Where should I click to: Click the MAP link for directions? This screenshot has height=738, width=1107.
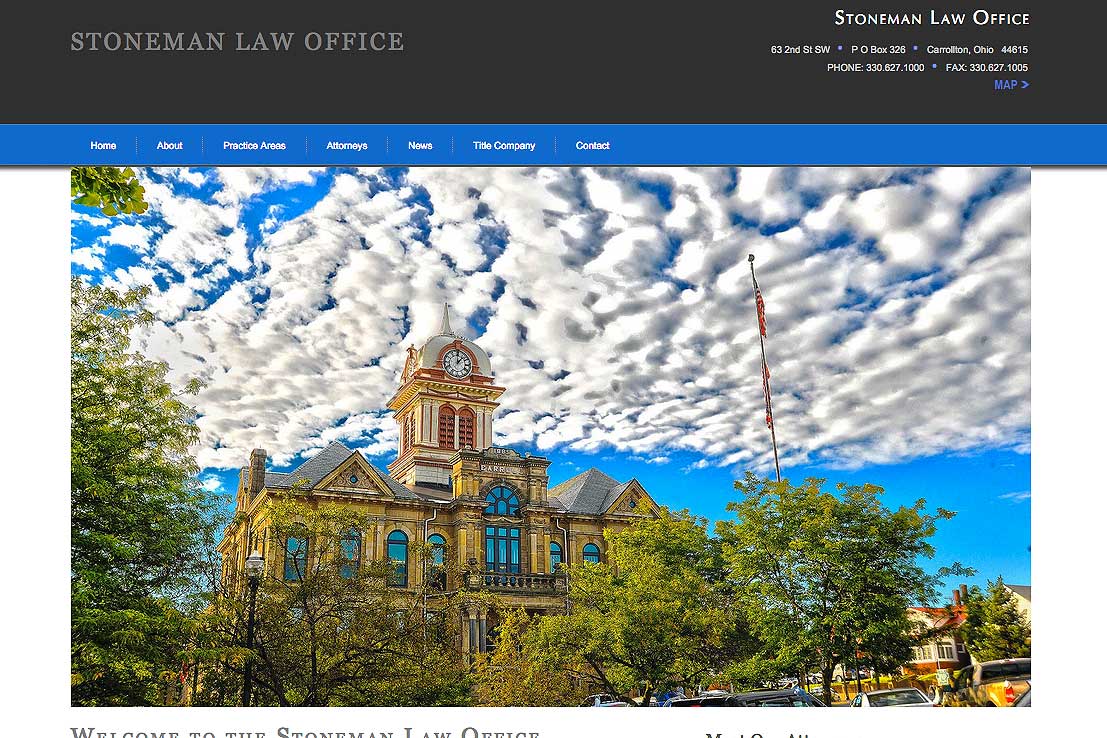(x=1005, y=85)
